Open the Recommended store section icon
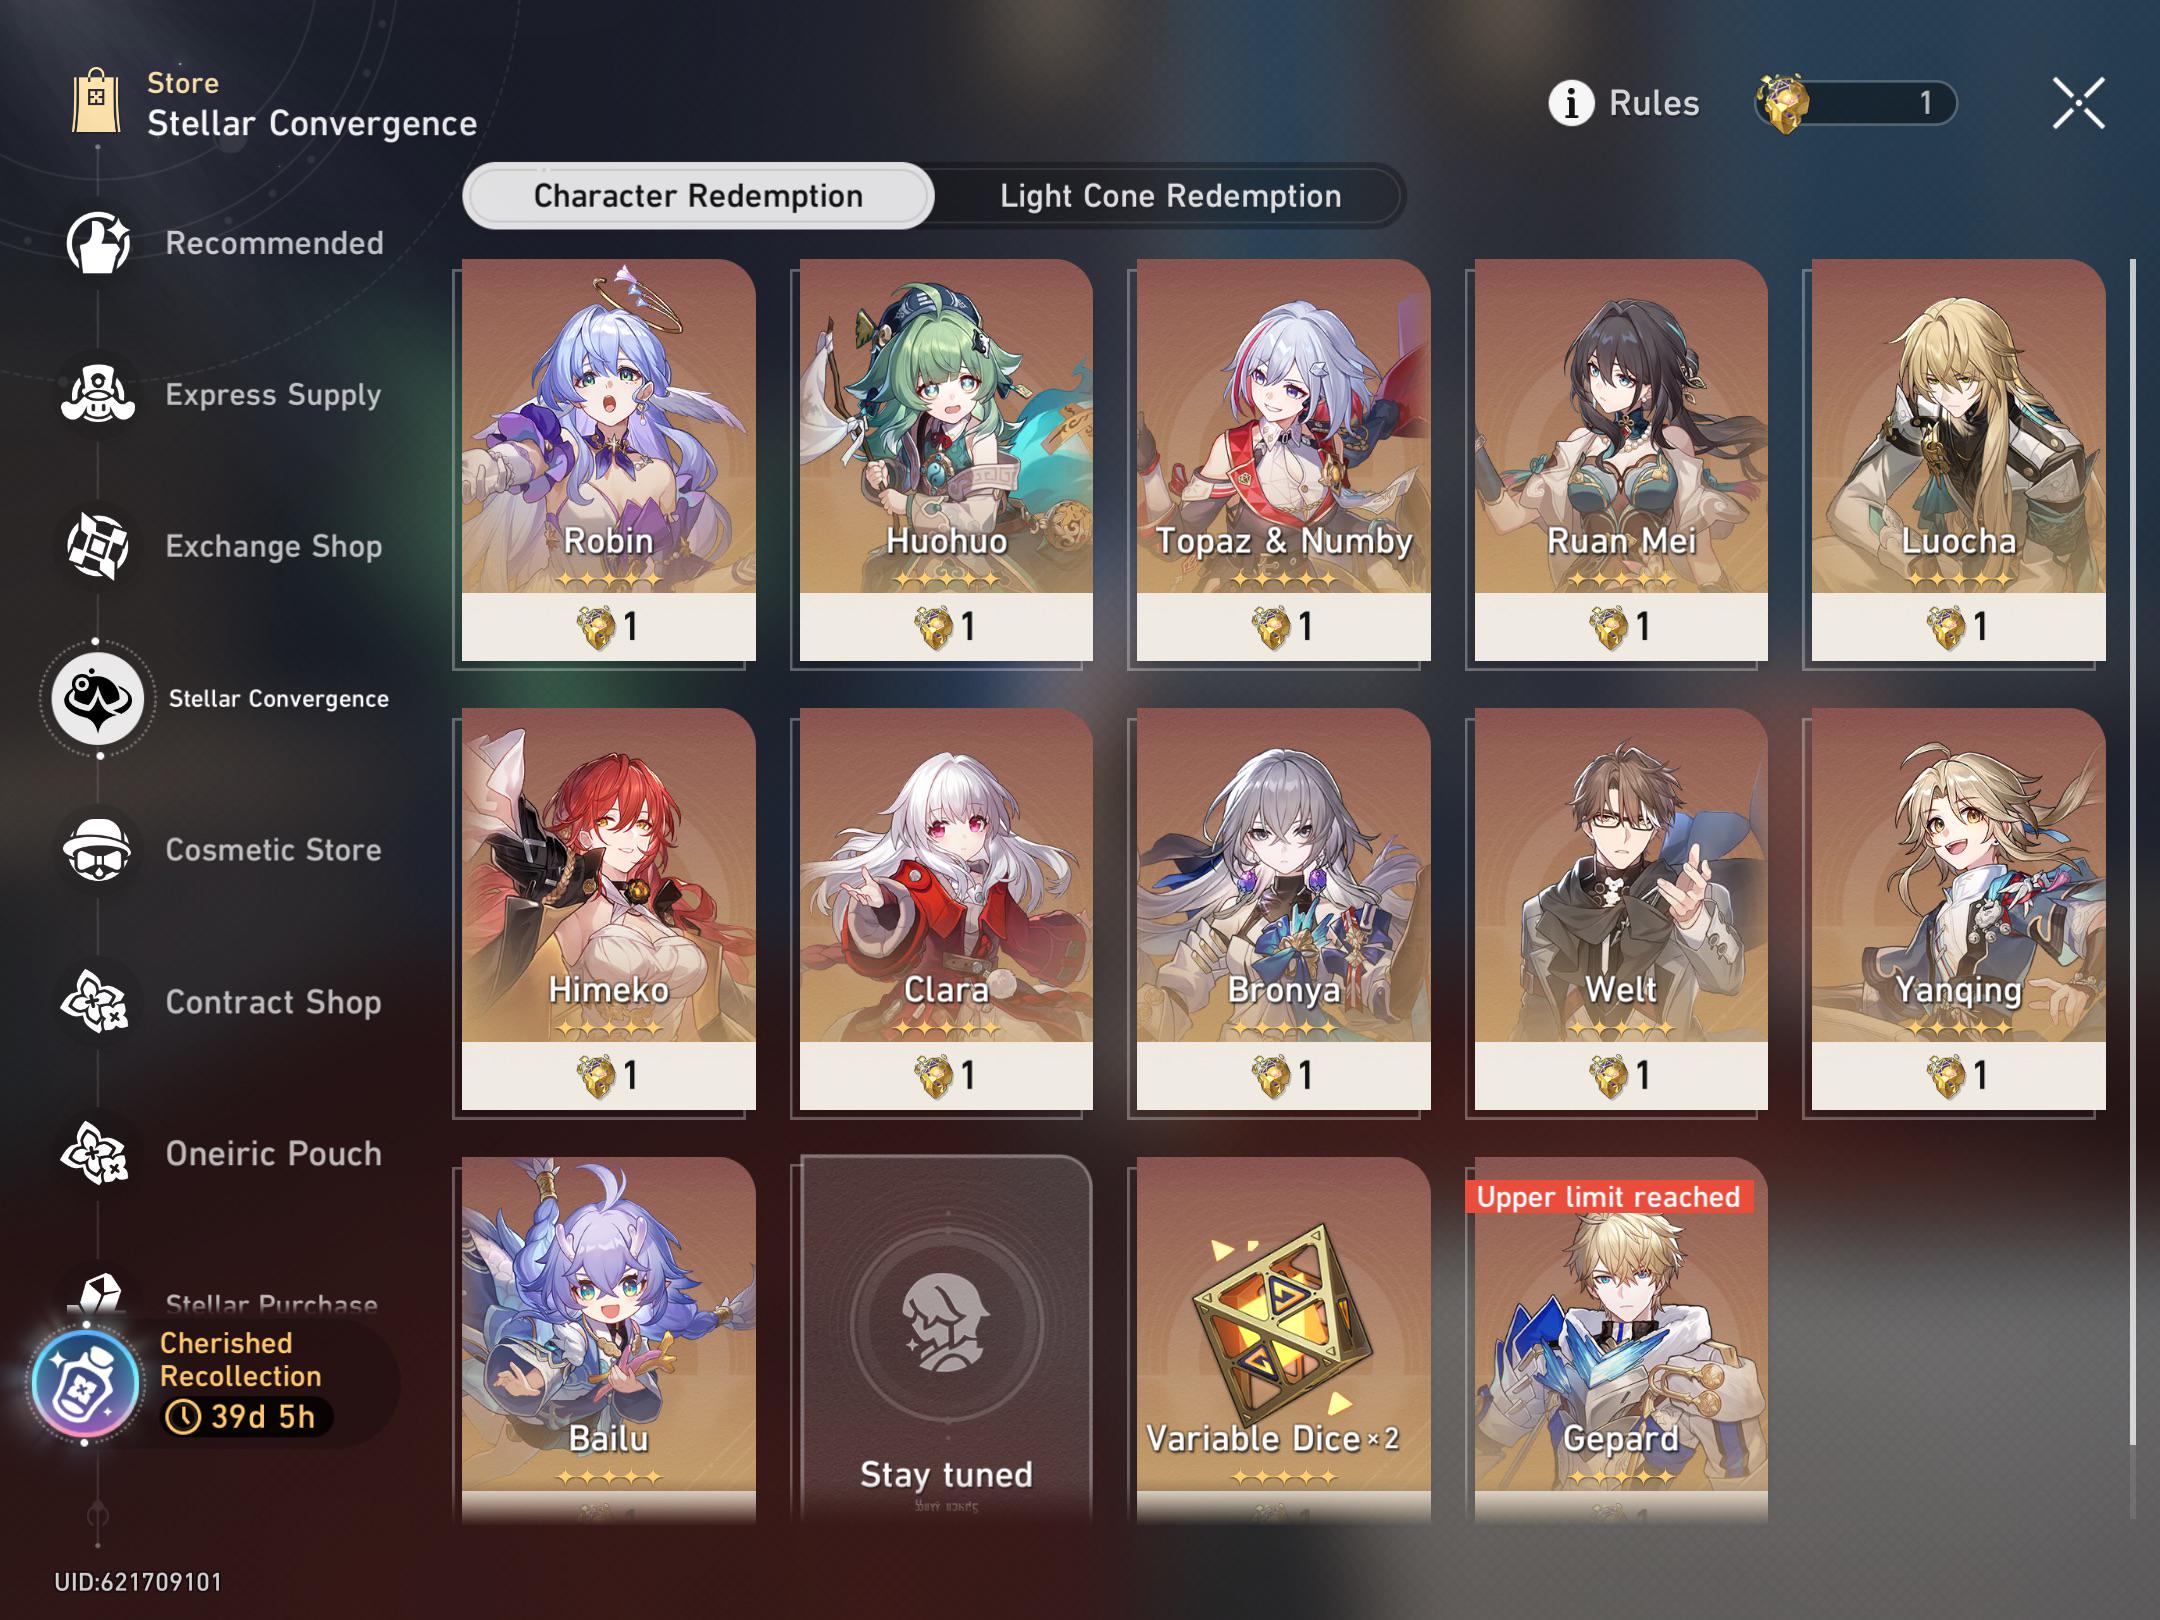This screenshot has width=2160, height=1620. click(98, 243)
